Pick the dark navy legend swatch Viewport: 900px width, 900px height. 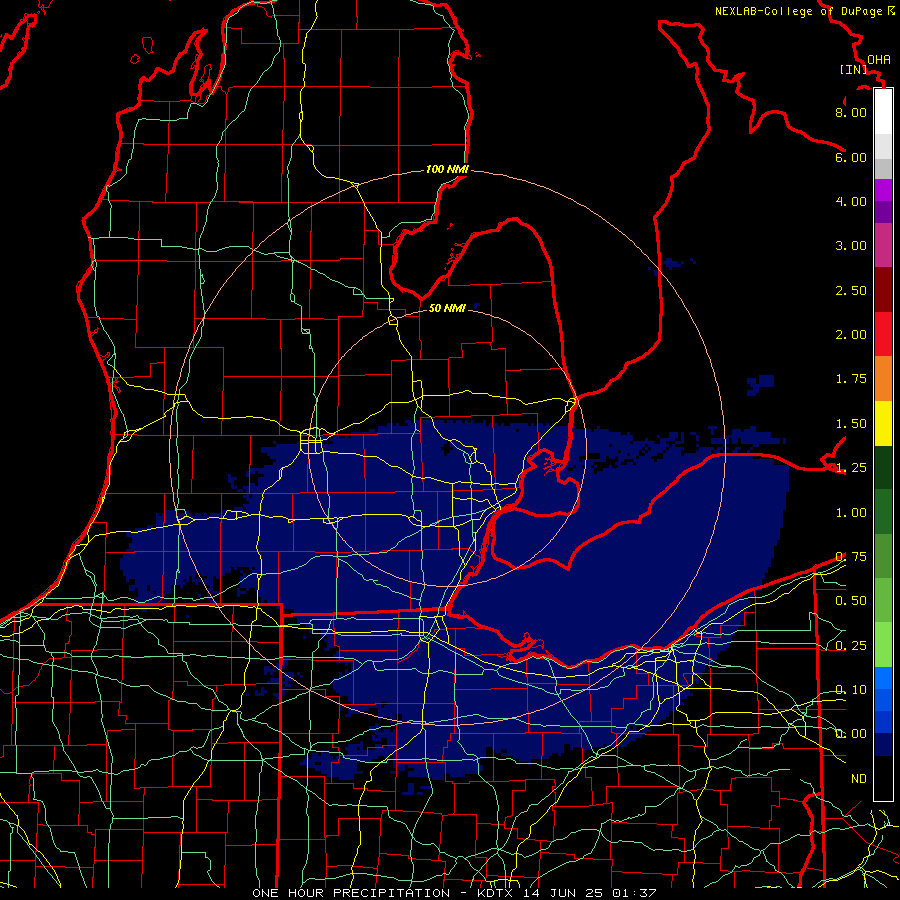coord(883,744)
